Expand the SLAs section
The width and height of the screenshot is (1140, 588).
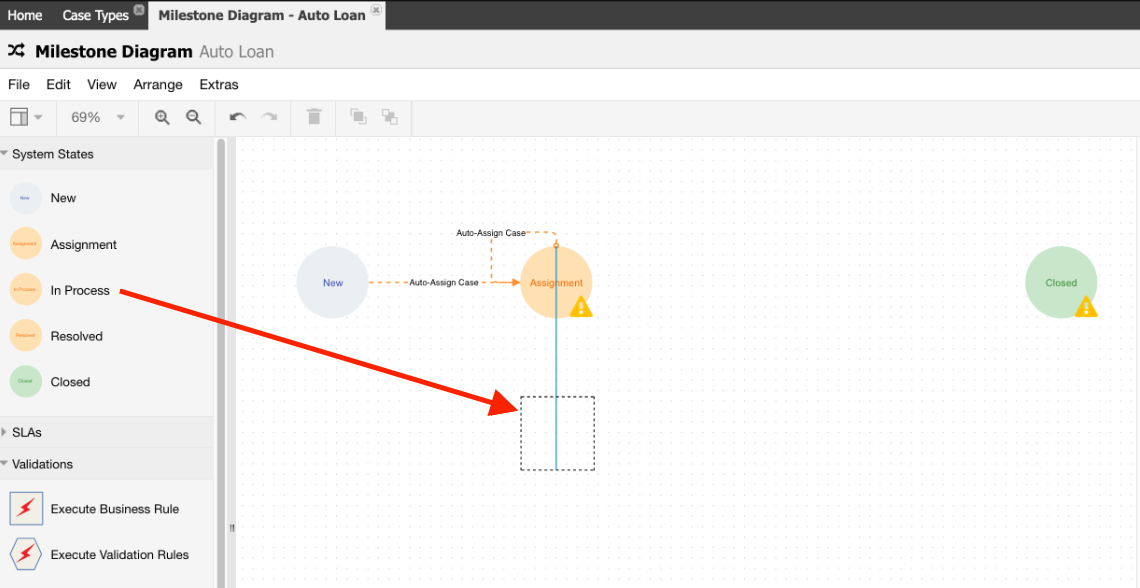[x=4, y=432]
